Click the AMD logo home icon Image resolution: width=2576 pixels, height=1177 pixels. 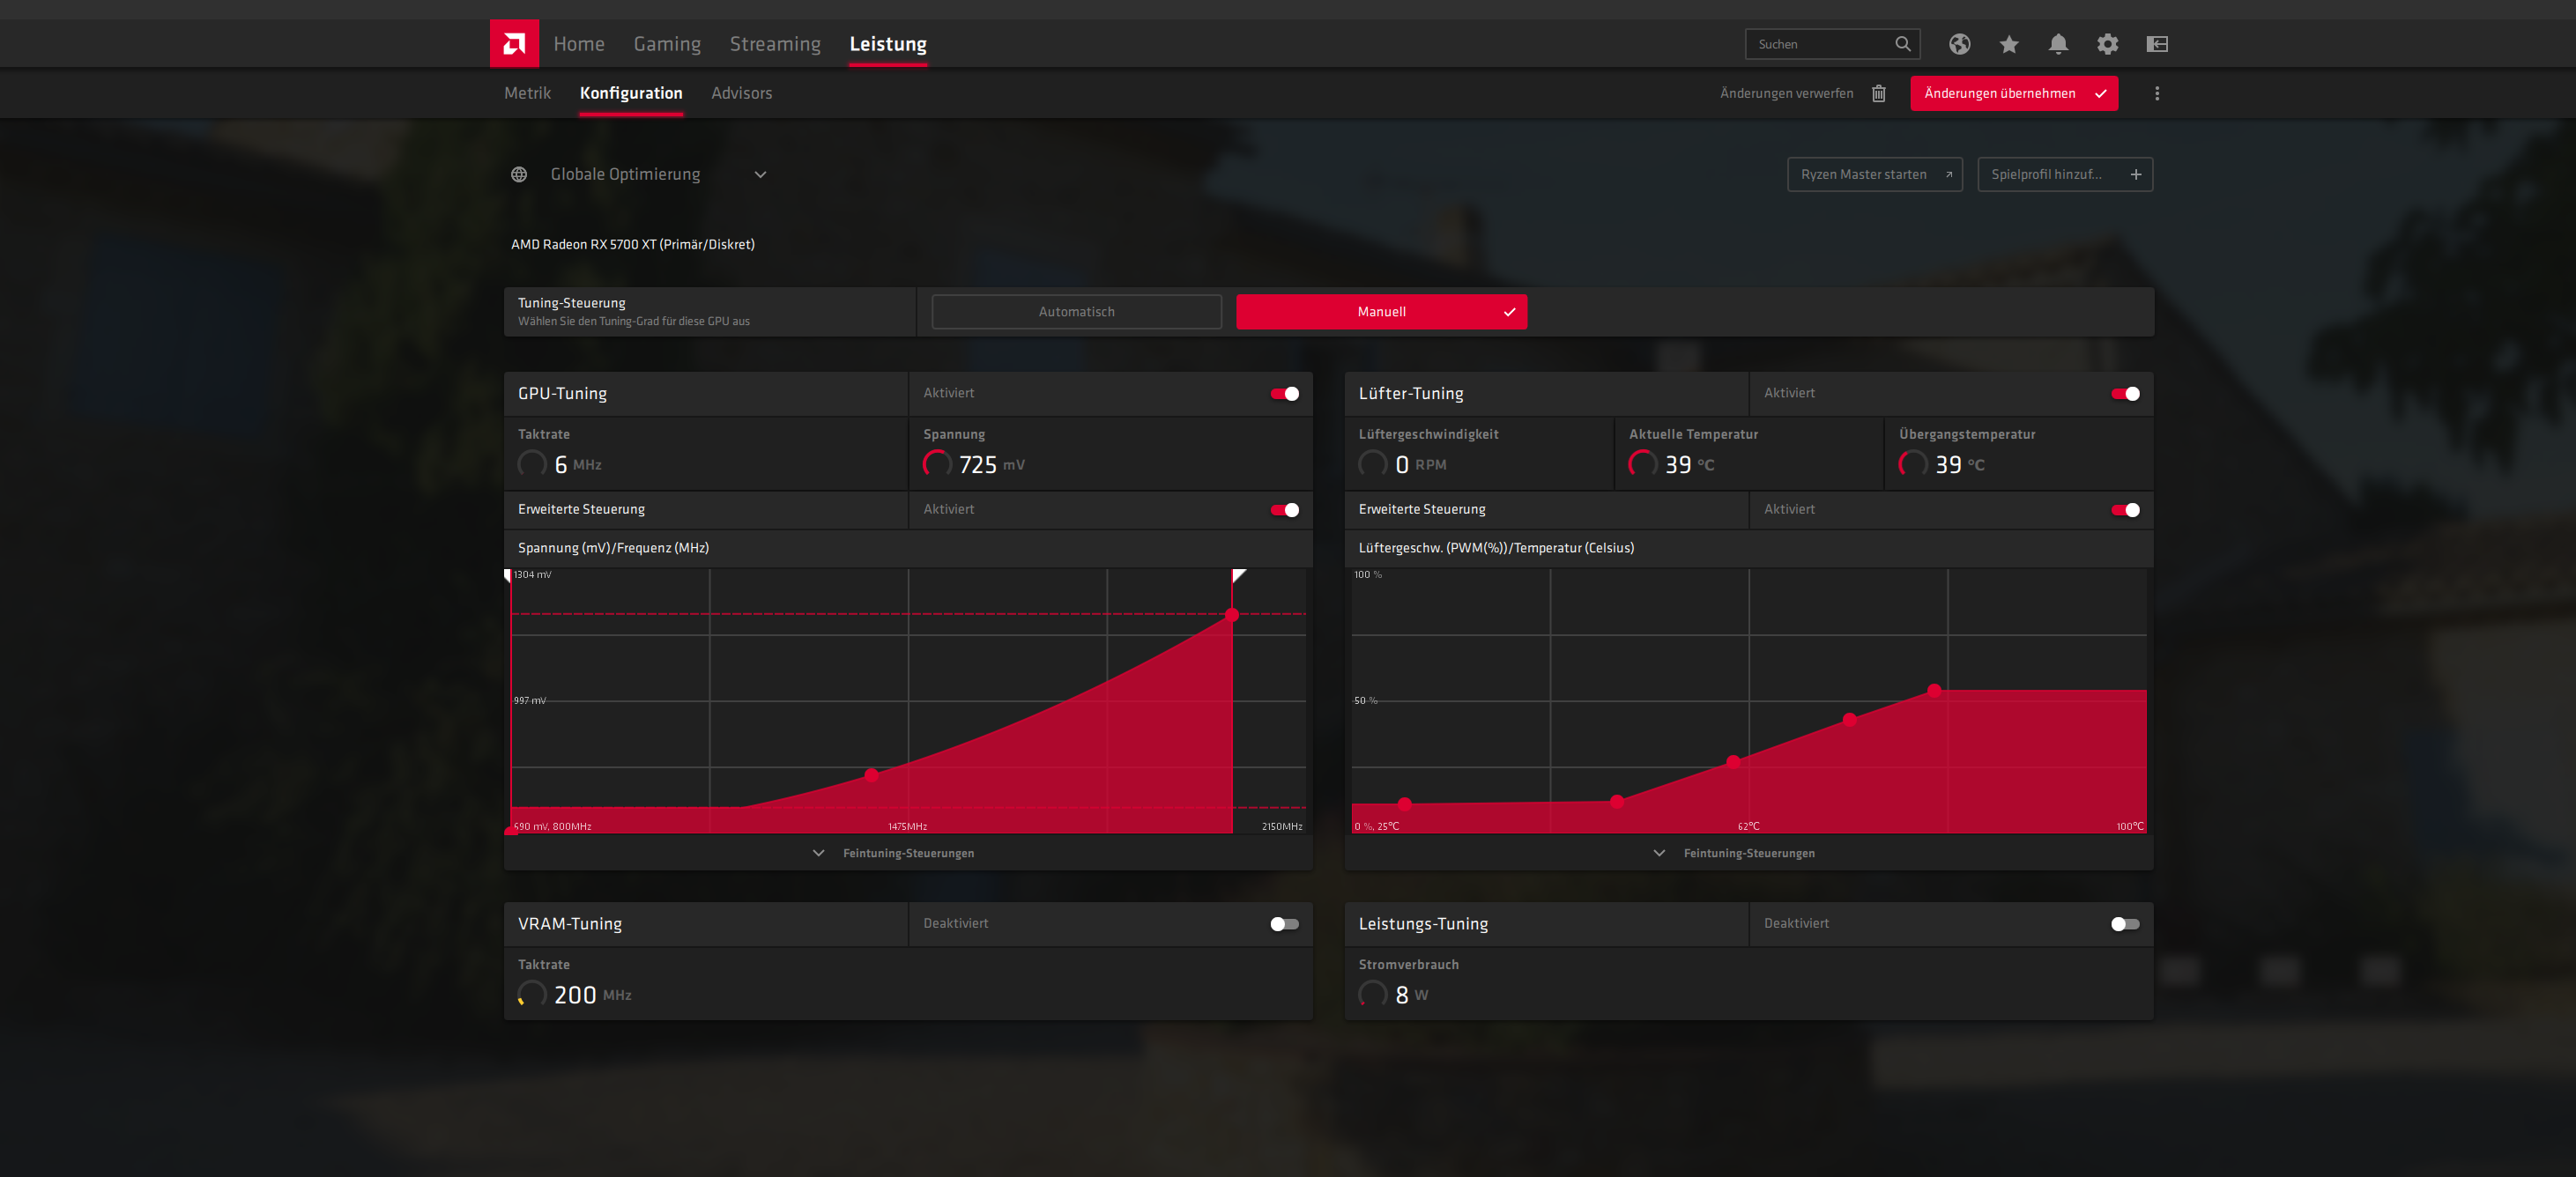coord(514,44)
